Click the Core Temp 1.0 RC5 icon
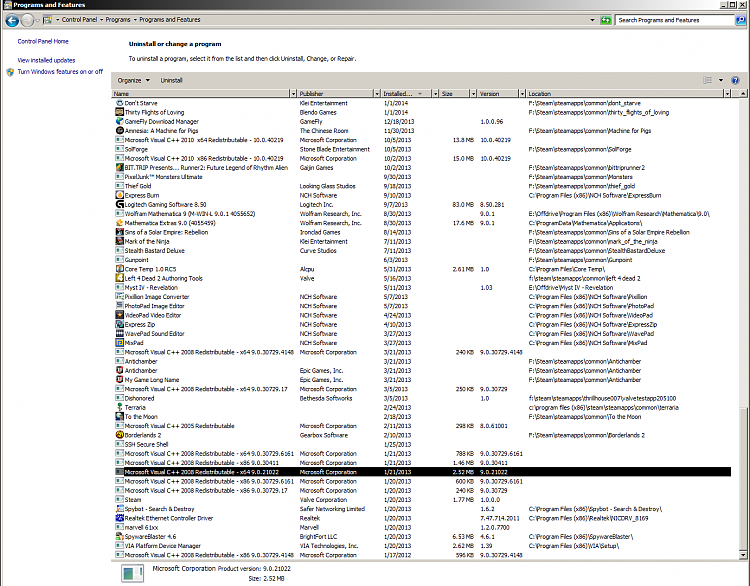Viewport: 750px width, 586px height. coord(120,269)
